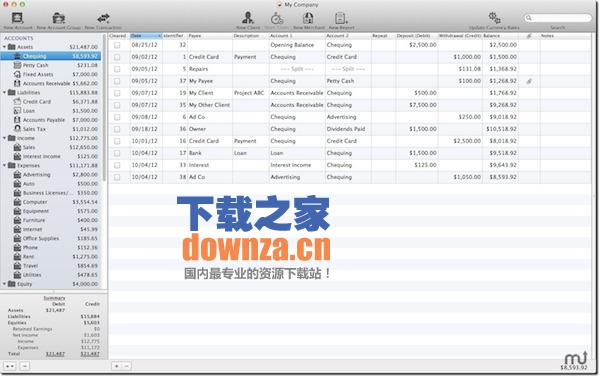Screen dimensions: 600x377
Task: Collapse the Income account group
Action: [5, 138]
